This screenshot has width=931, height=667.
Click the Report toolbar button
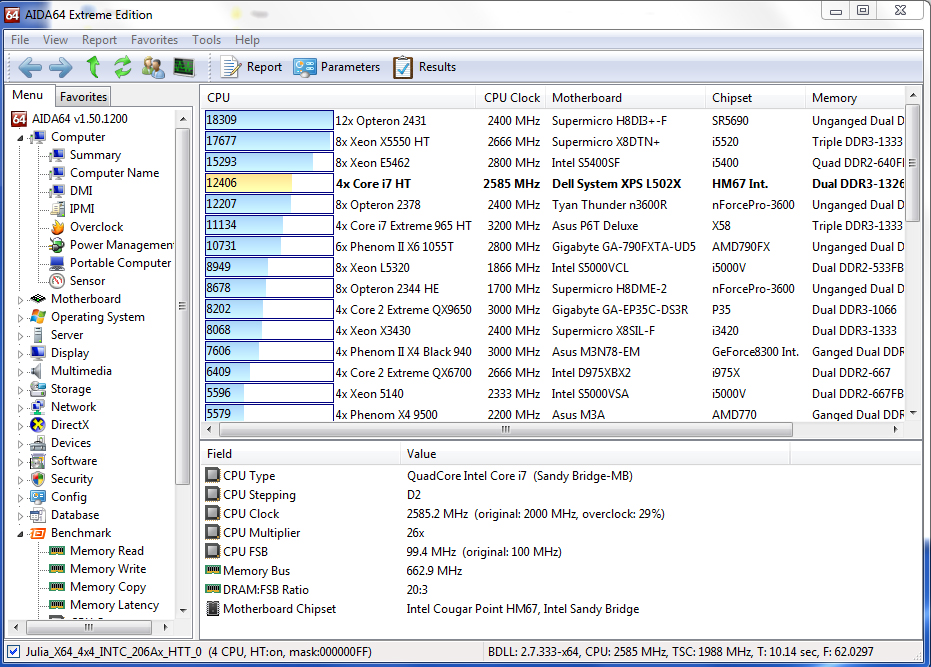pyautogui.click(x=251, y=67)
